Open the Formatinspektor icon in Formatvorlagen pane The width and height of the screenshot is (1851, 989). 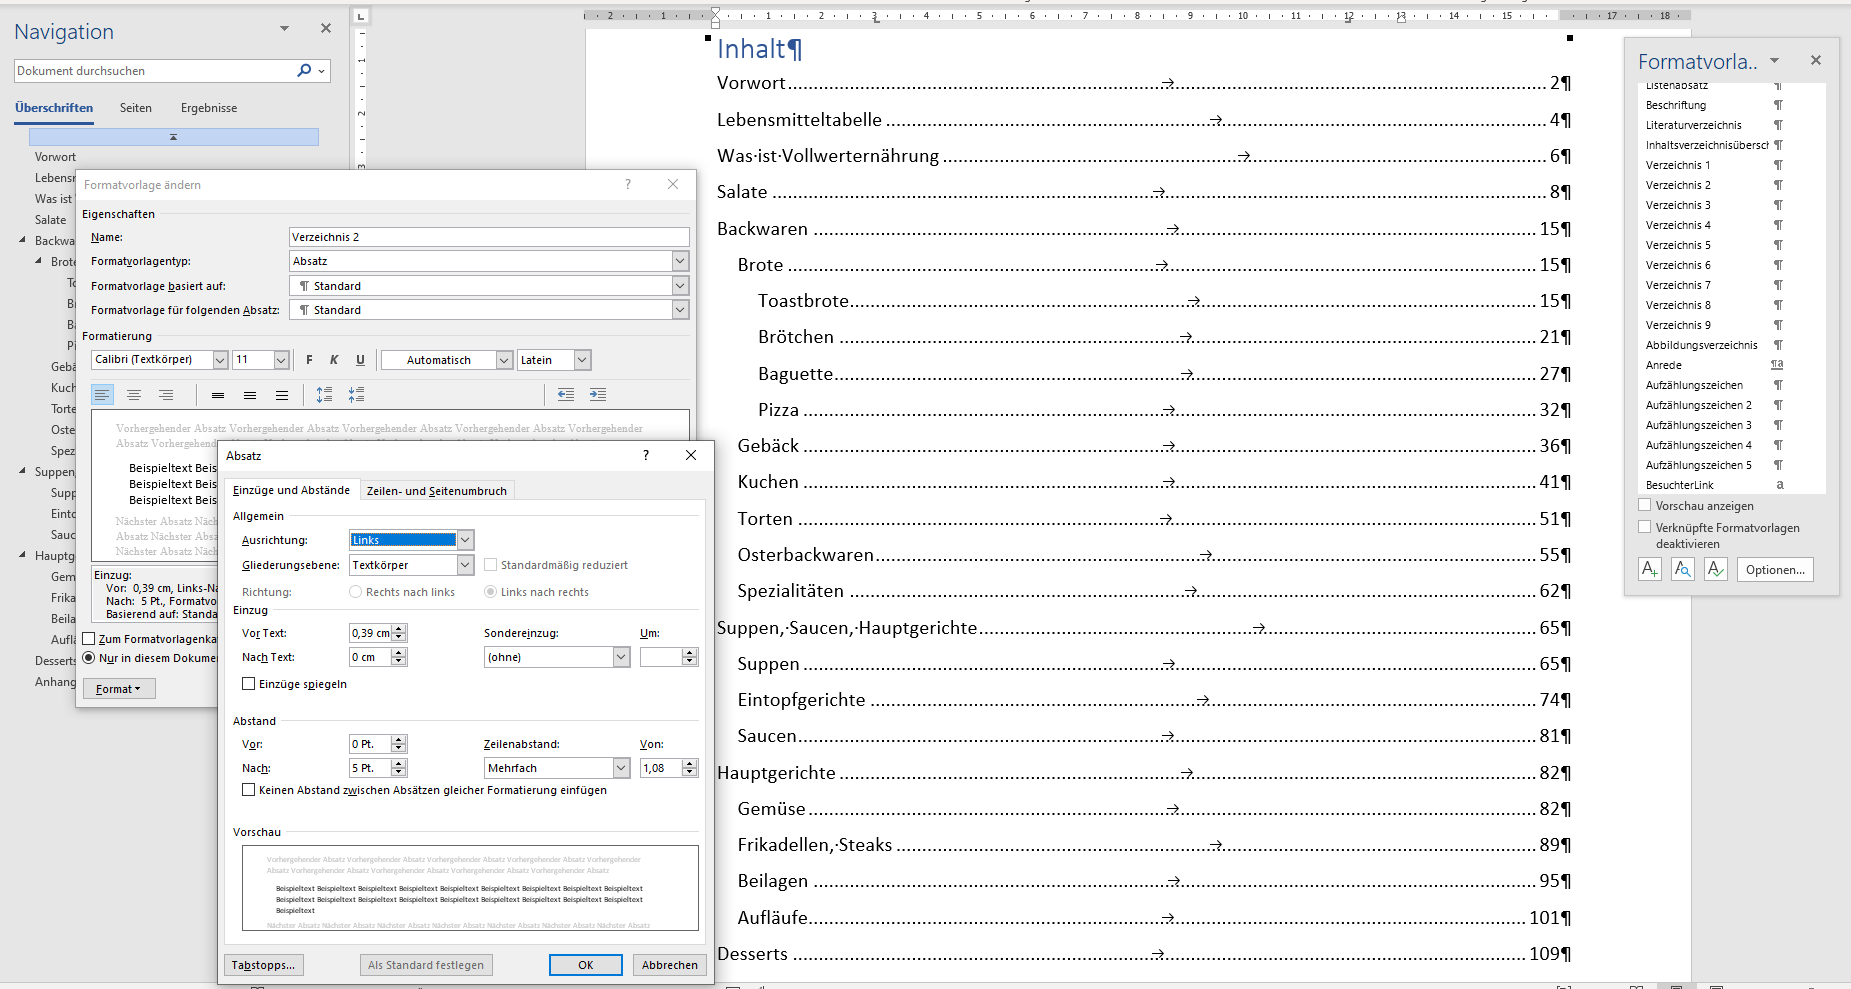1683,568
